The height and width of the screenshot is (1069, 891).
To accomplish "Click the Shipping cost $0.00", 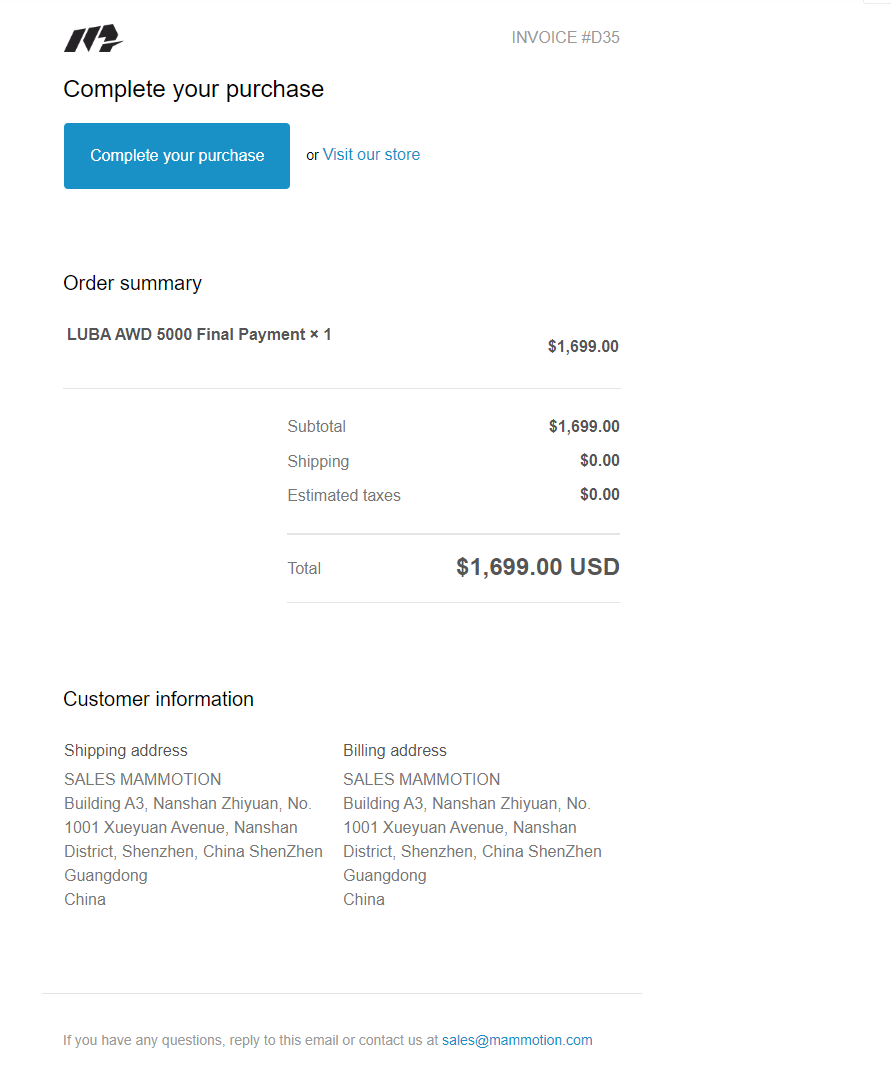I will click(x=599, y=460).
